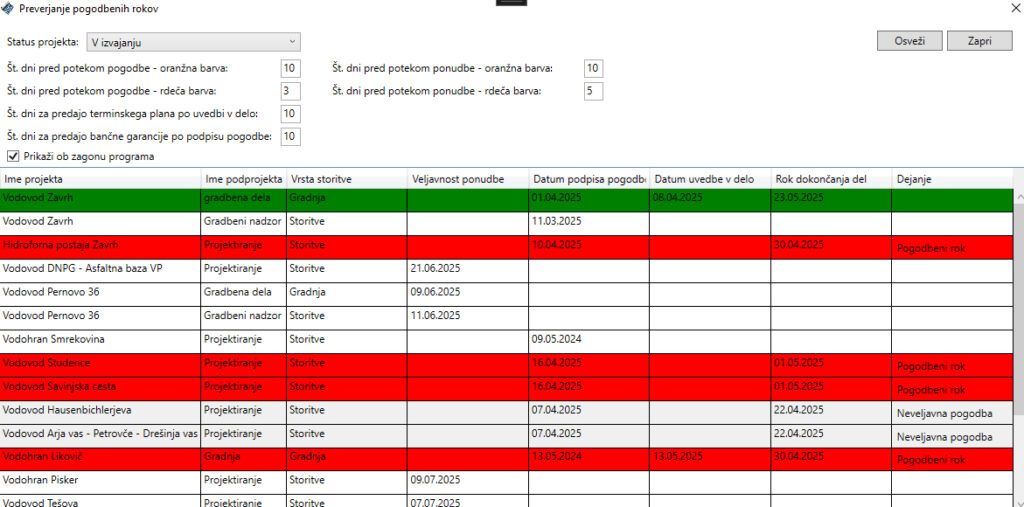The image size is (1024, 507).
Task: Edit days before contract expiry orange field
Action: [x=290, y=68]
